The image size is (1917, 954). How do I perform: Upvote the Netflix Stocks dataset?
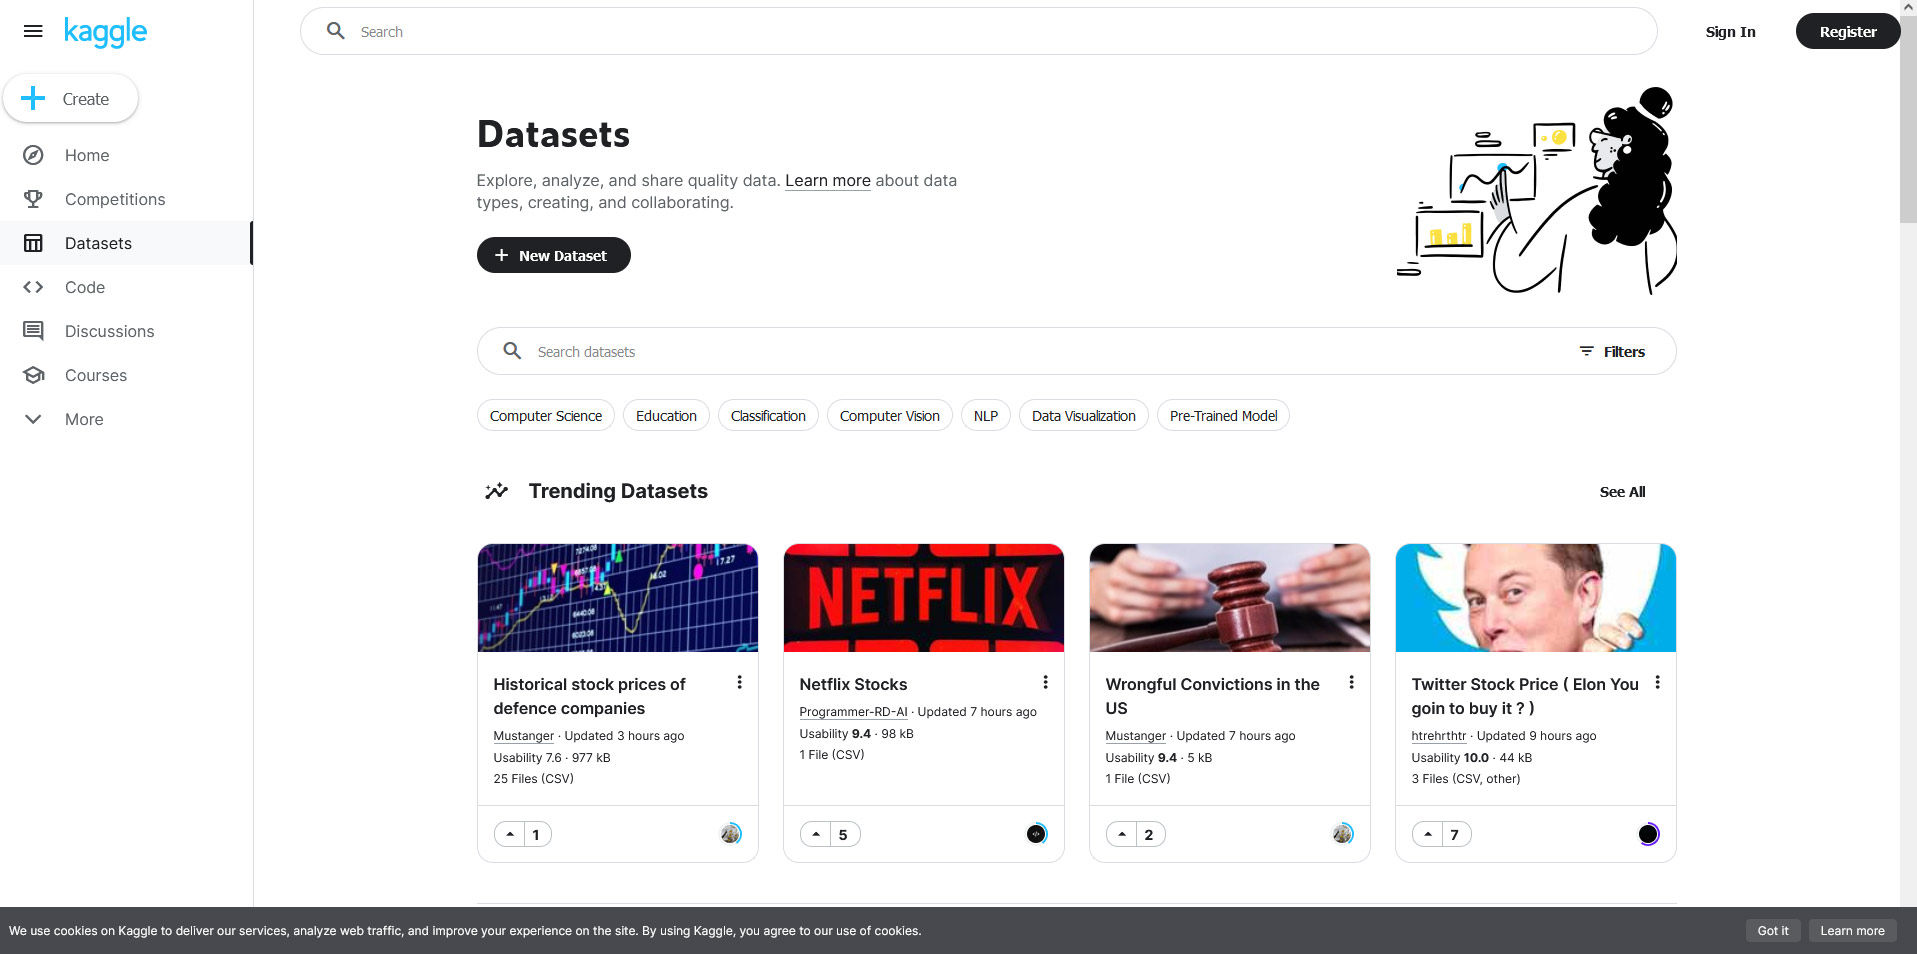tap(816, 834)
